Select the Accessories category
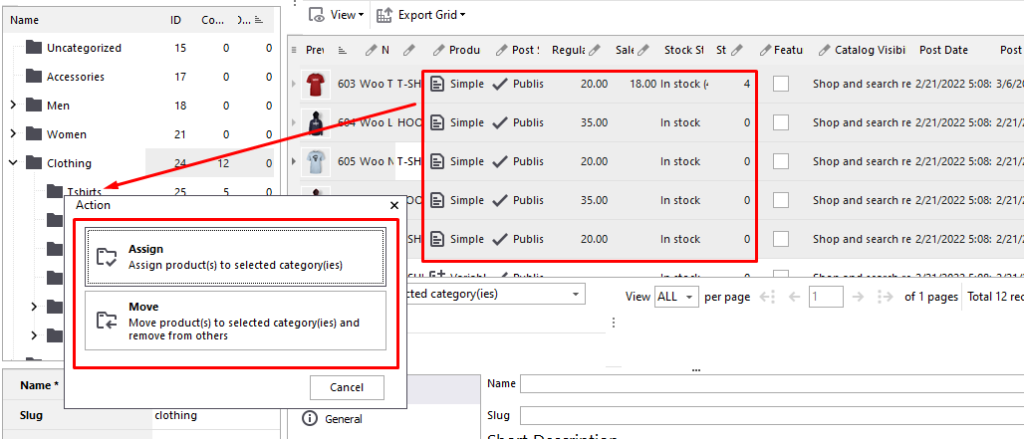 [x=75, y=76]
